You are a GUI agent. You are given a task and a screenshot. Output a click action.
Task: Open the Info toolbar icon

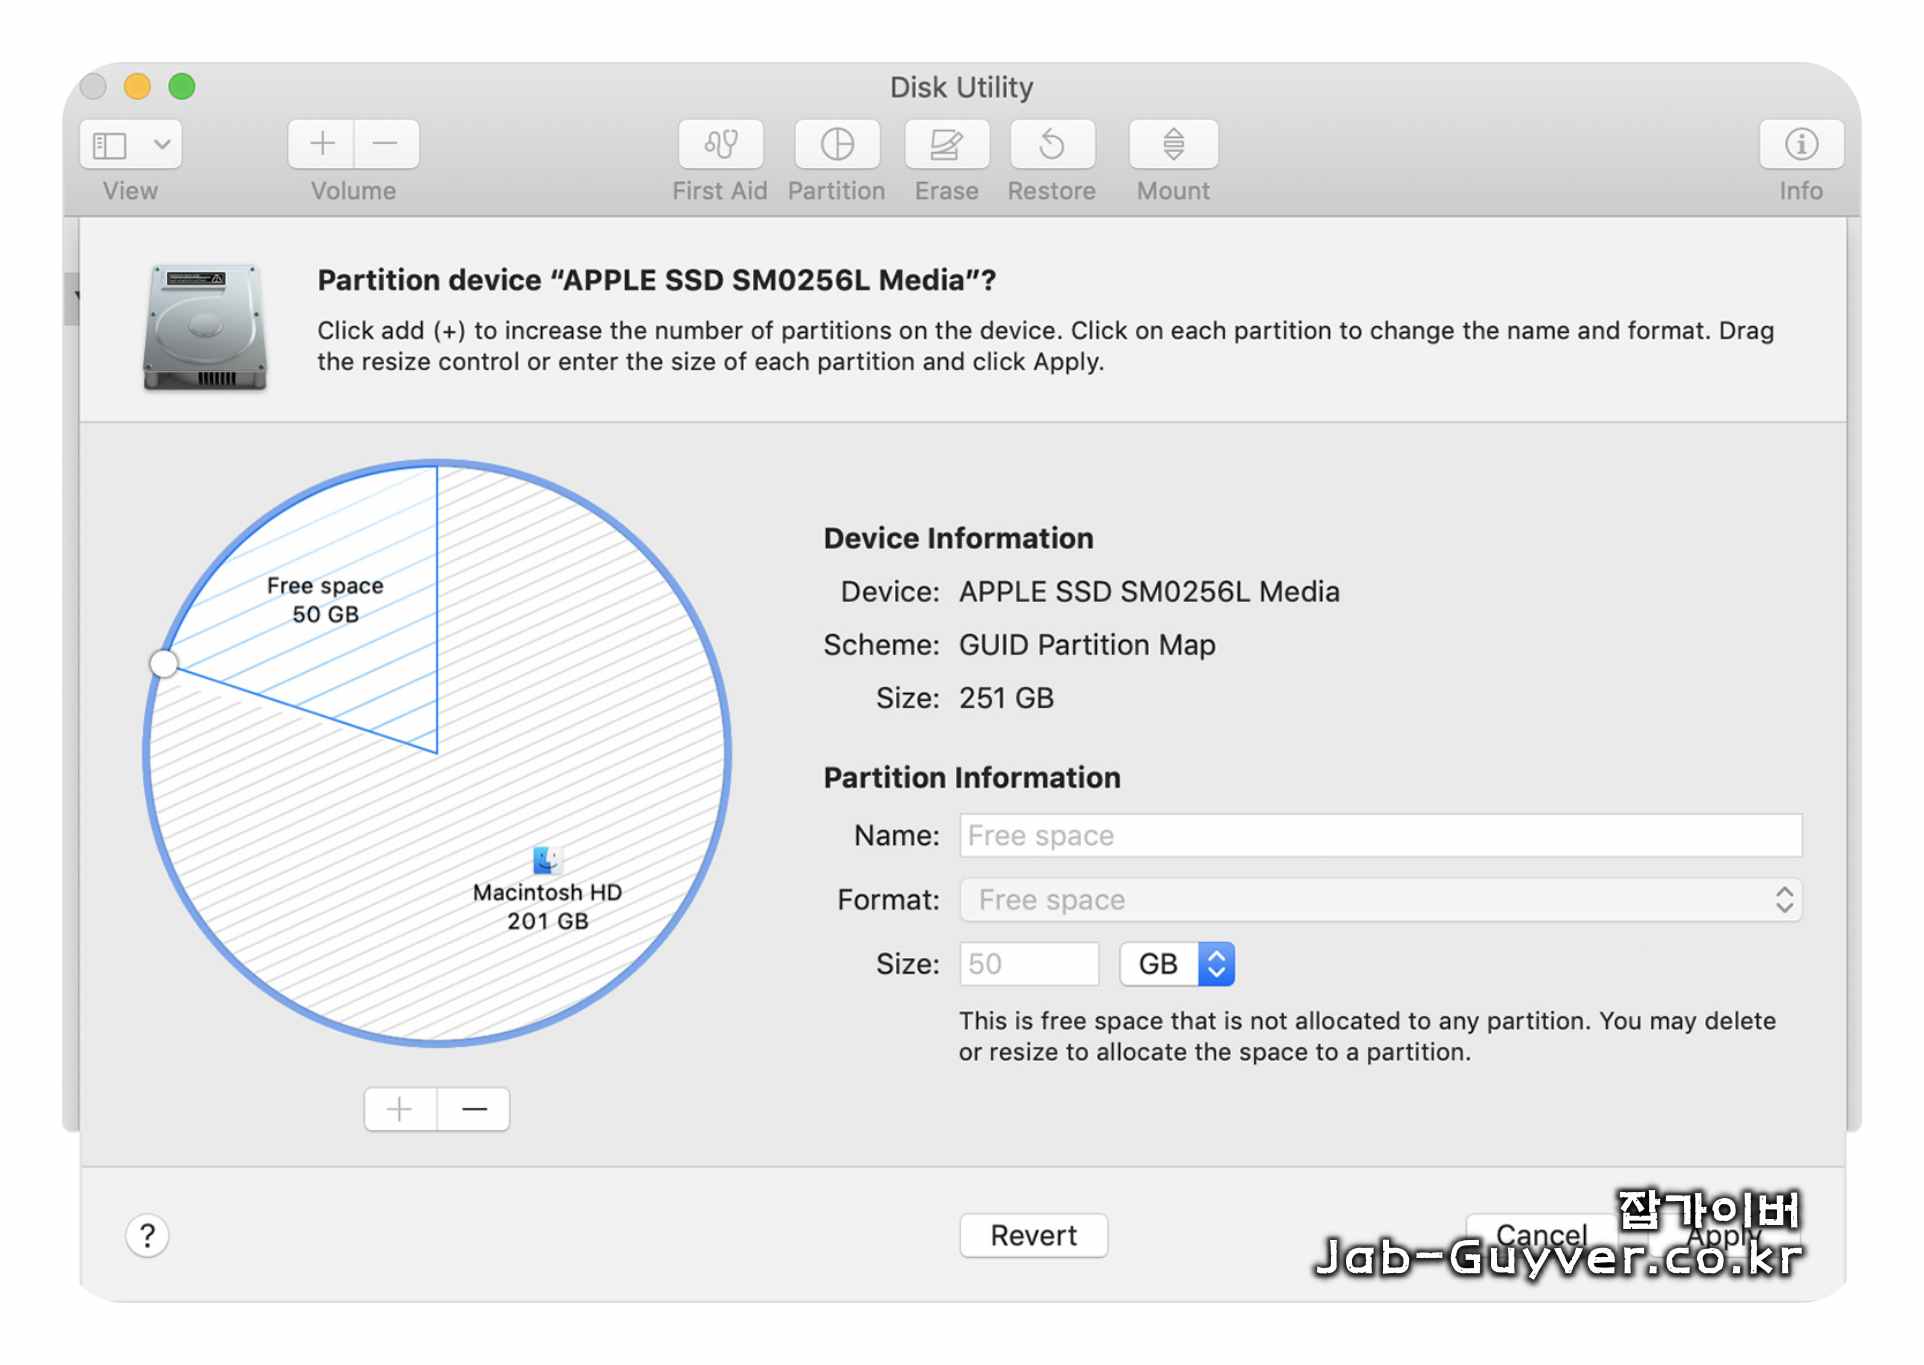coord(1801,144)
